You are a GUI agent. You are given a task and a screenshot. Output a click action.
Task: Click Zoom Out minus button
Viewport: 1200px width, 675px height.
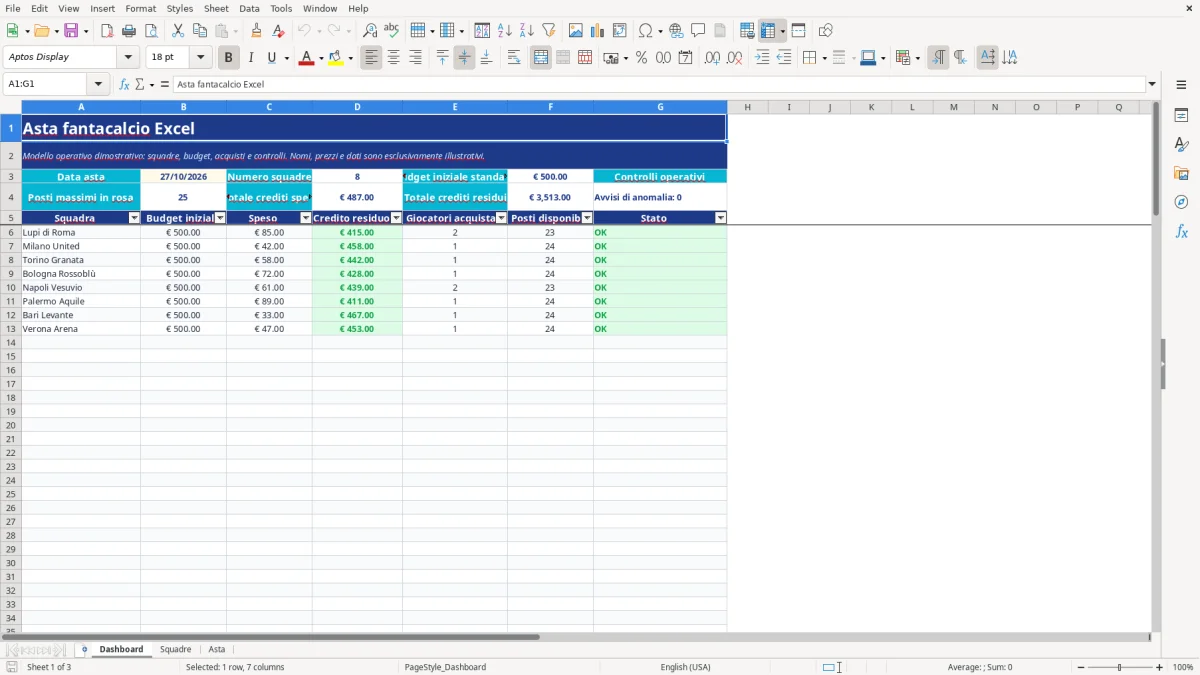(1080, 667)
